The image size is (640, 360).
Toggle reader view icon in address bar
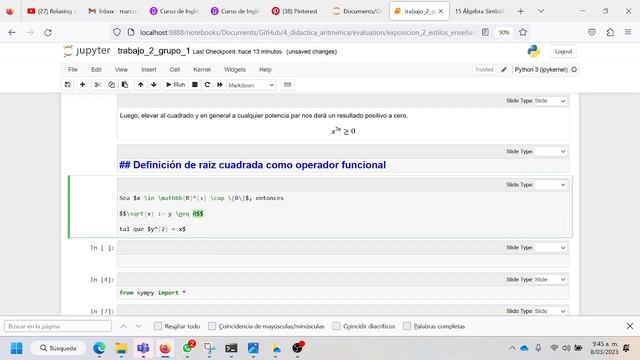(485, 32)
